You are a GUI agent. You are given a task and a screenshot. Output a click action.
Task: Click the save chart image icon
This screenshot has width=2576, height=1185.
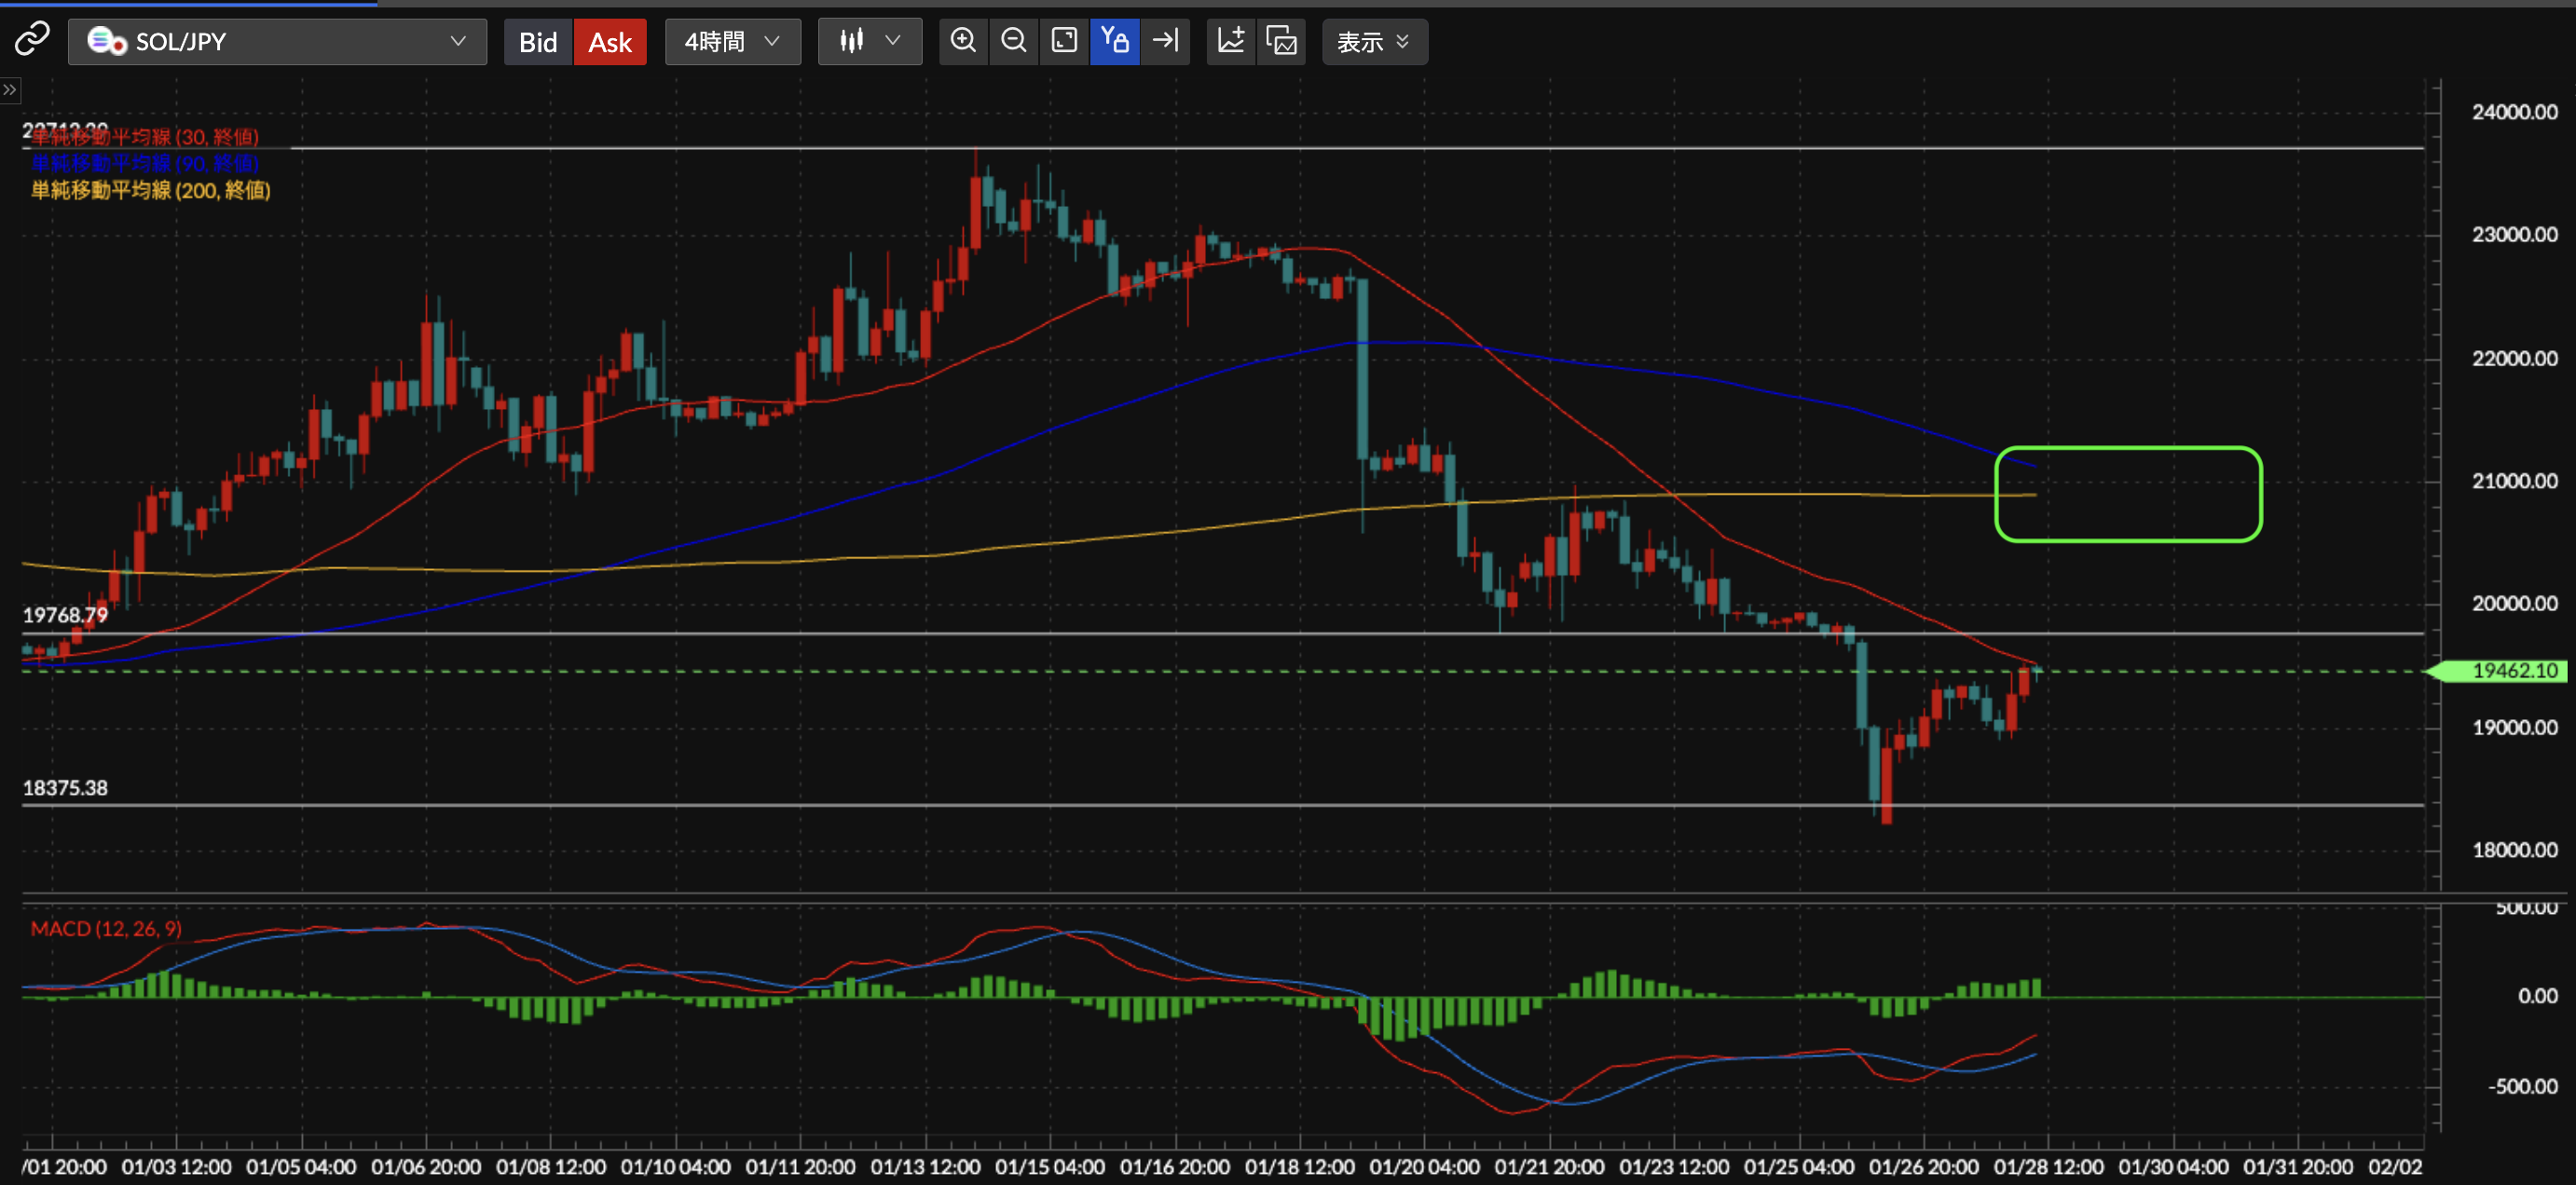[x=1281, y=41]
